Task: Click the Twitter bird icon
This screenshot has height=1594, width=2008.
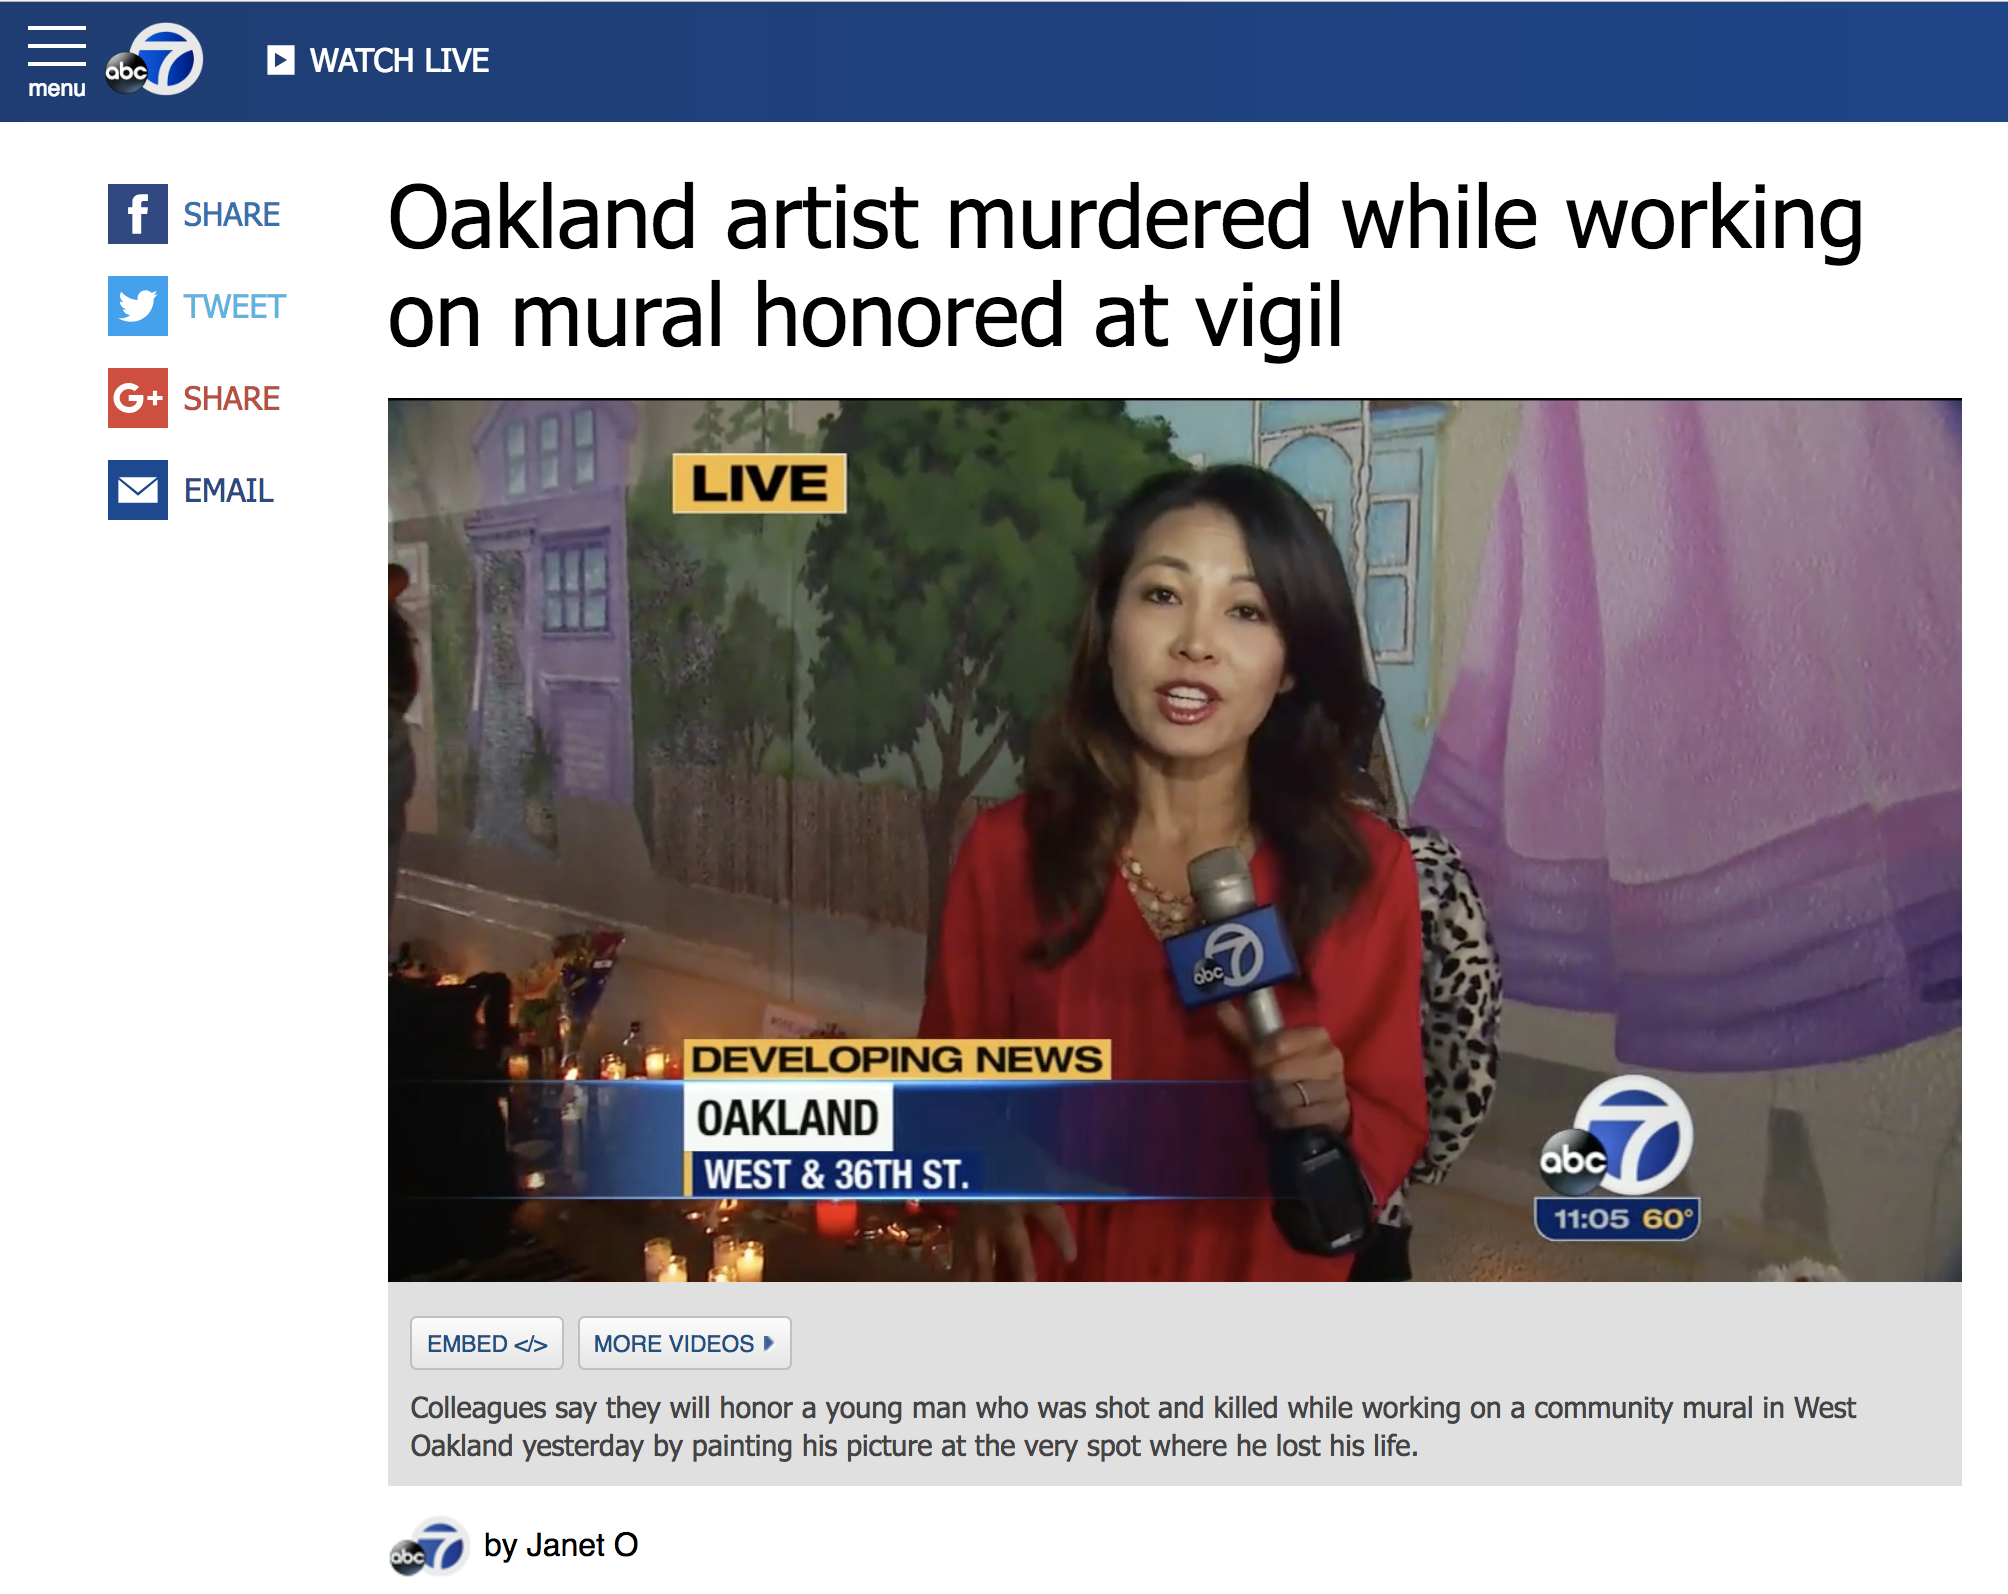Action: (x=138, y=306)
